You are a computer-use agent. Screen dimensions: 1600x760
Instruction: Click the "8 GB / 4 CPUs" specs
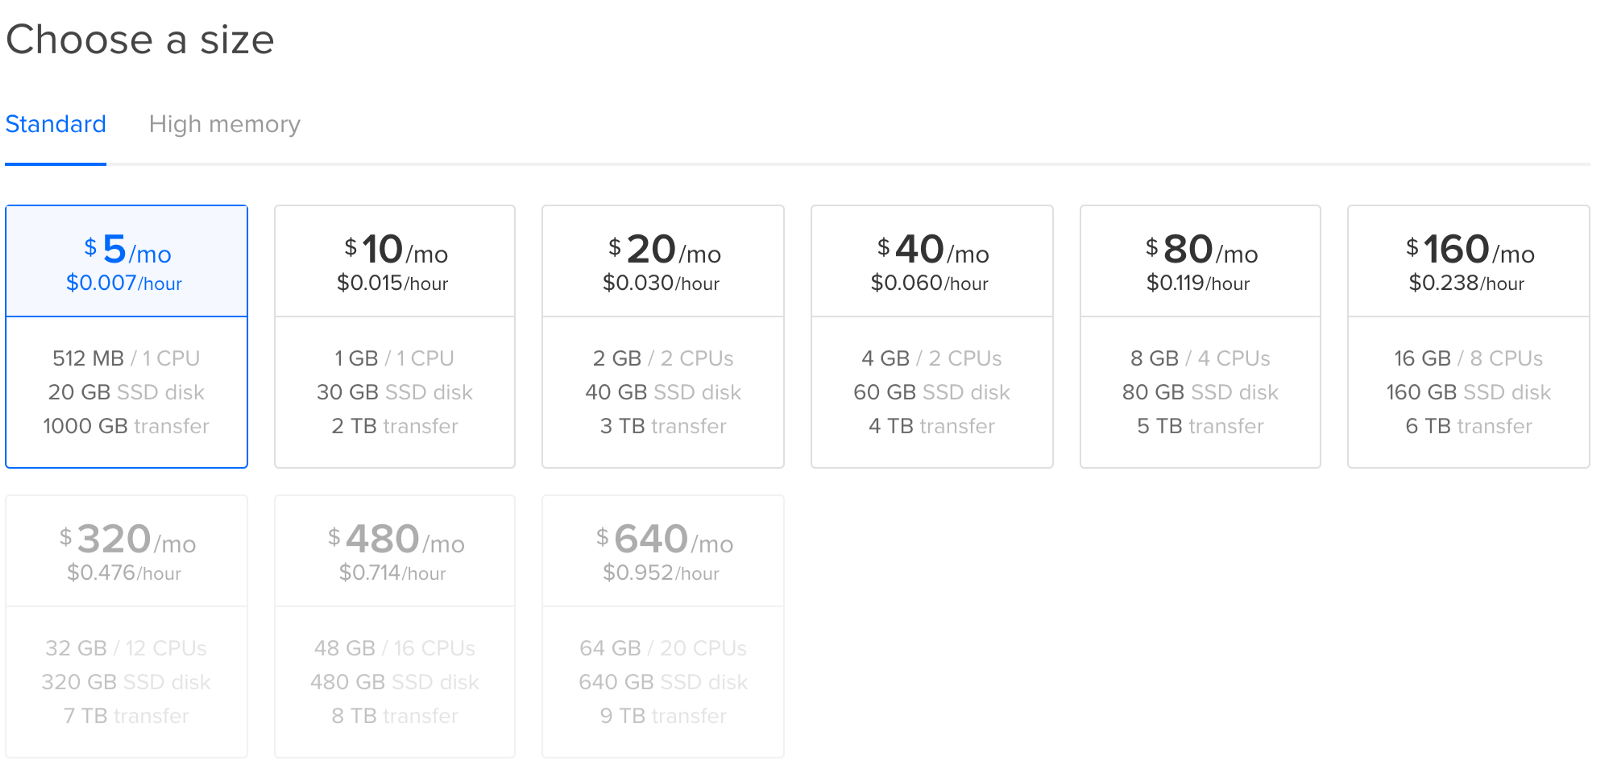point(1200,358)
